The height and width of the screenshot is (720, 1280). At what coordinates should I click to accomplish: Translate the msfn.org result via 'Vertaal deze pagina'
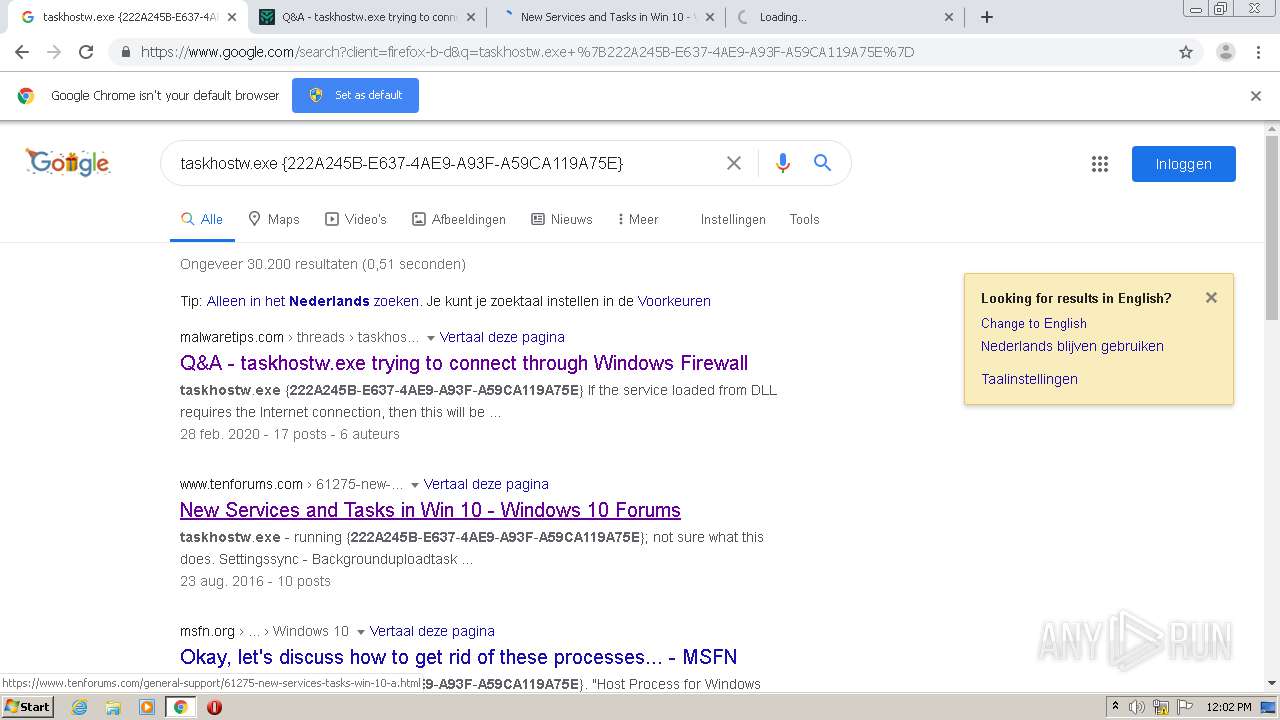click(x=432, y=631)
